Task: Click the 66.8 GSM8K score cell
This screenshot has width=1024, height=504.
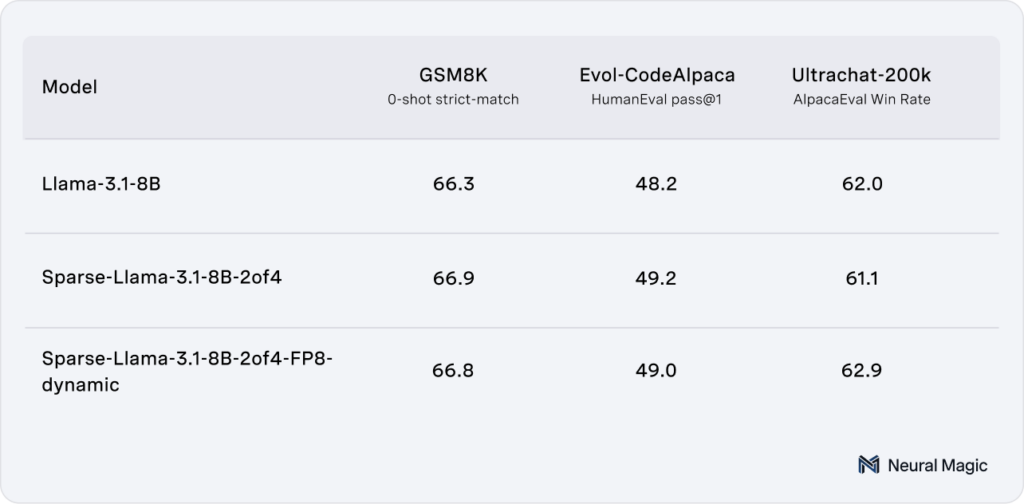Action: (453, 371)
